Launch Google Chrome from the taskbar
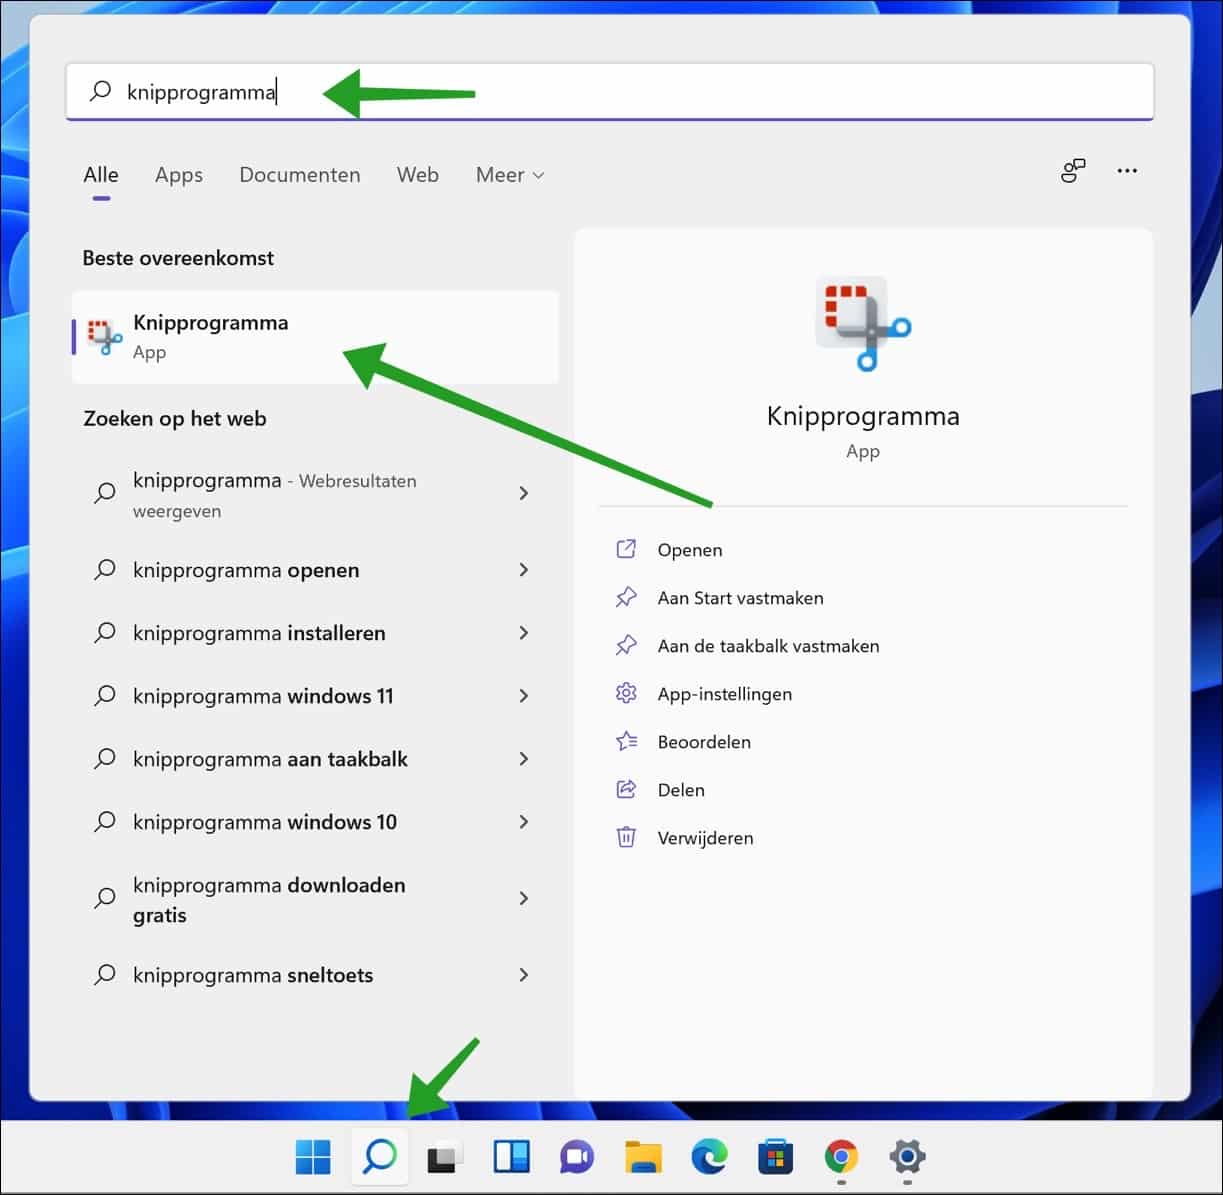The image size is (1223, 1195). (x=841, y=1156)
